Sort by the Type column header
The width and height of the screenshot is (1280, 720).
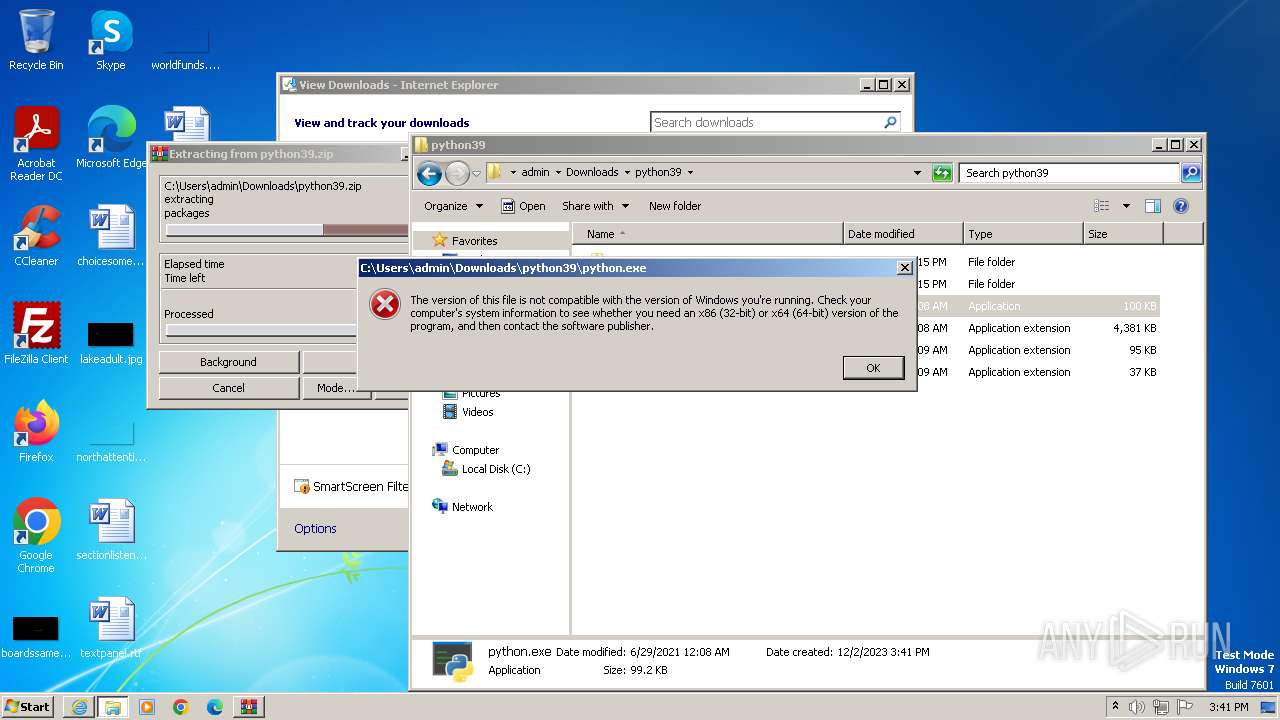1023,234
